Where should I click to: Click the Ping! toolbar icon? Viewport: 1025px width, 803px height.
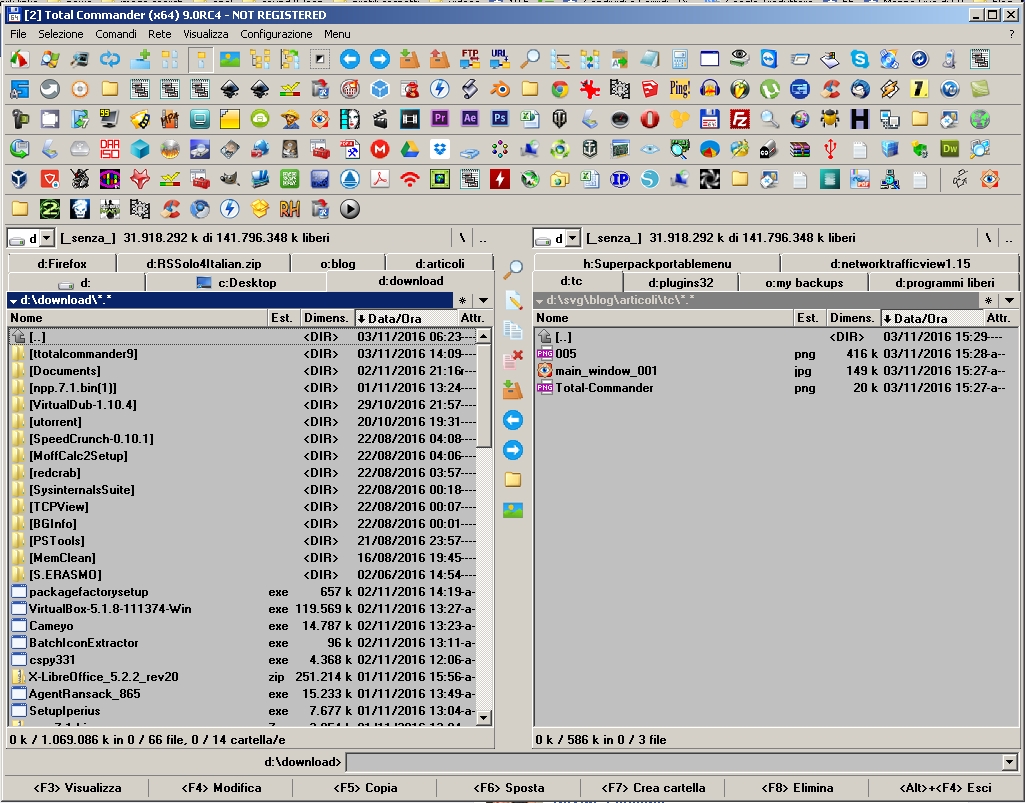680,89
